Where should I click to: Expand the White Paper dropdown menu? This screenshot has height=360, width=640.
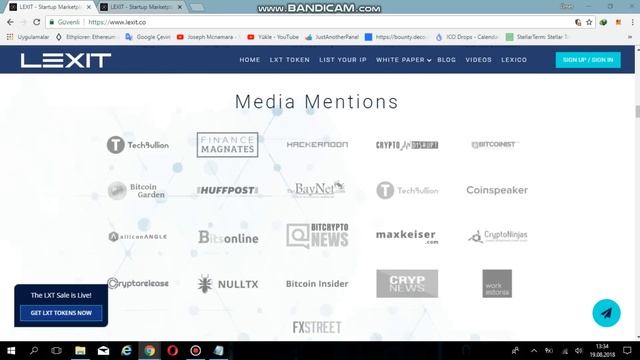[403, 60]
